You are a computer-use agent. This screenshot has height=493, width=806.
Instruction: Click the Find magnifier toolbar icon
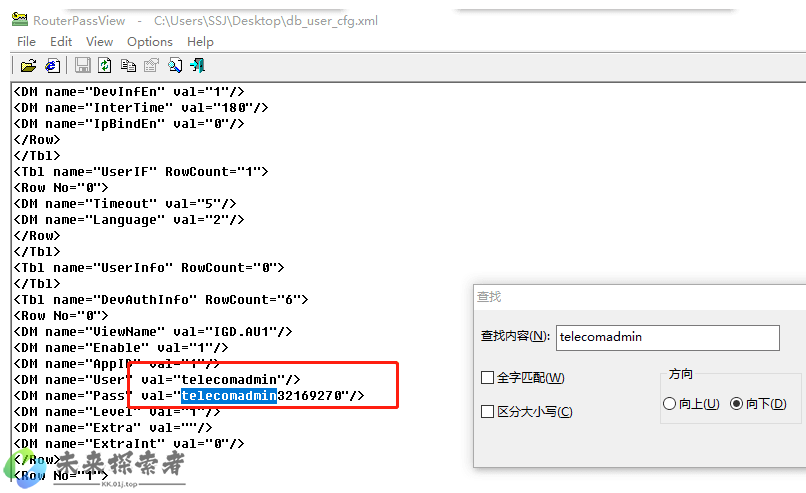click(x=175, y=66)
